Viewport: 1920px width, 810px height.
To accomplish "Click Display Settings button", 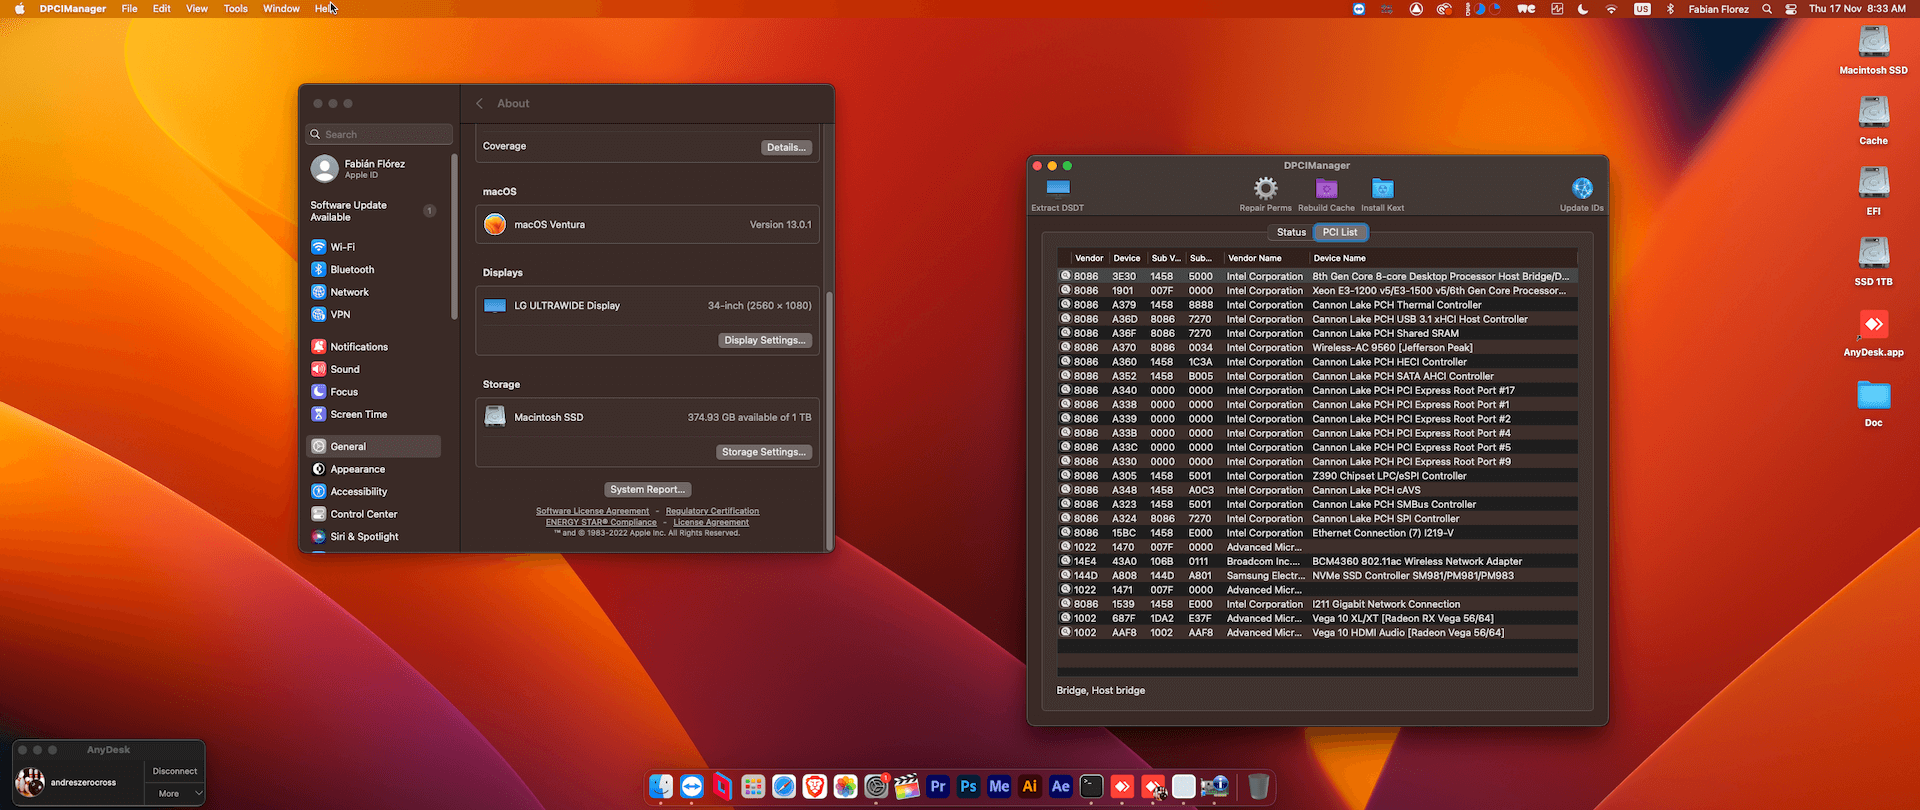I will [x=765, y=340].
